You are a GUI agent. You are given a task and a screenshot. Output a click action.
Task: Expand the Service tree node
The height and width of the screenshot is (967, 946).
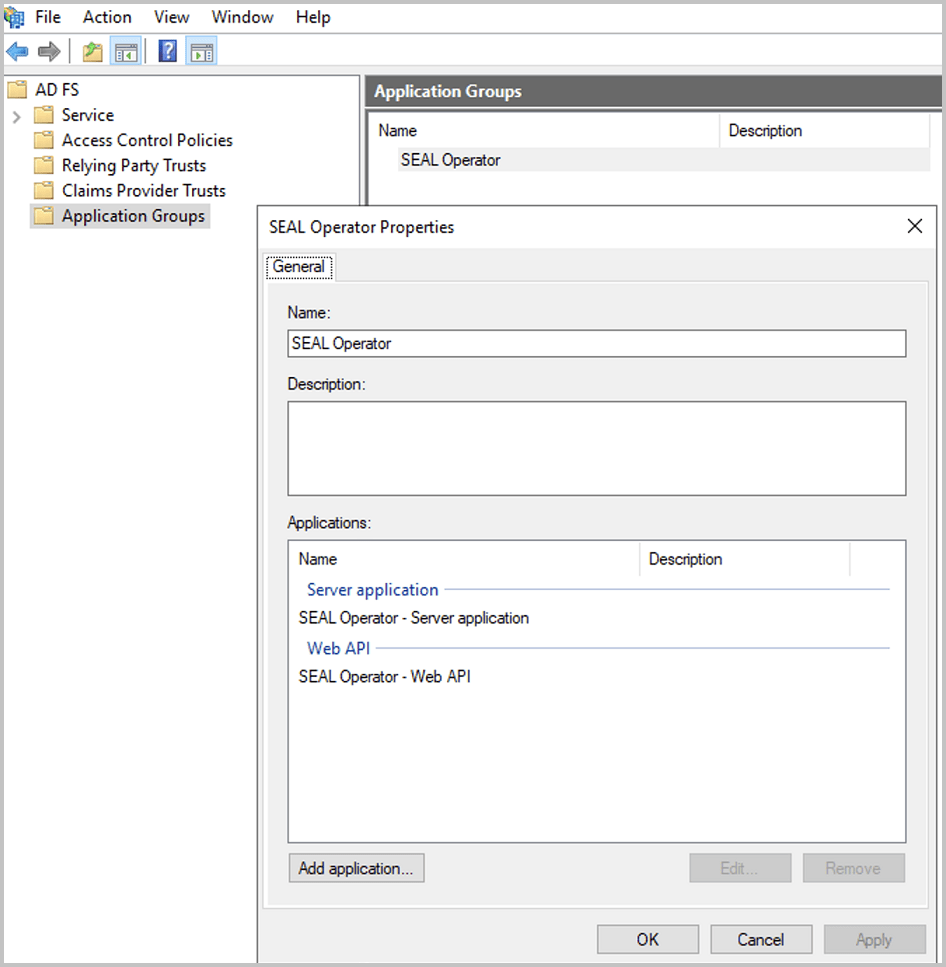point(18,114)
